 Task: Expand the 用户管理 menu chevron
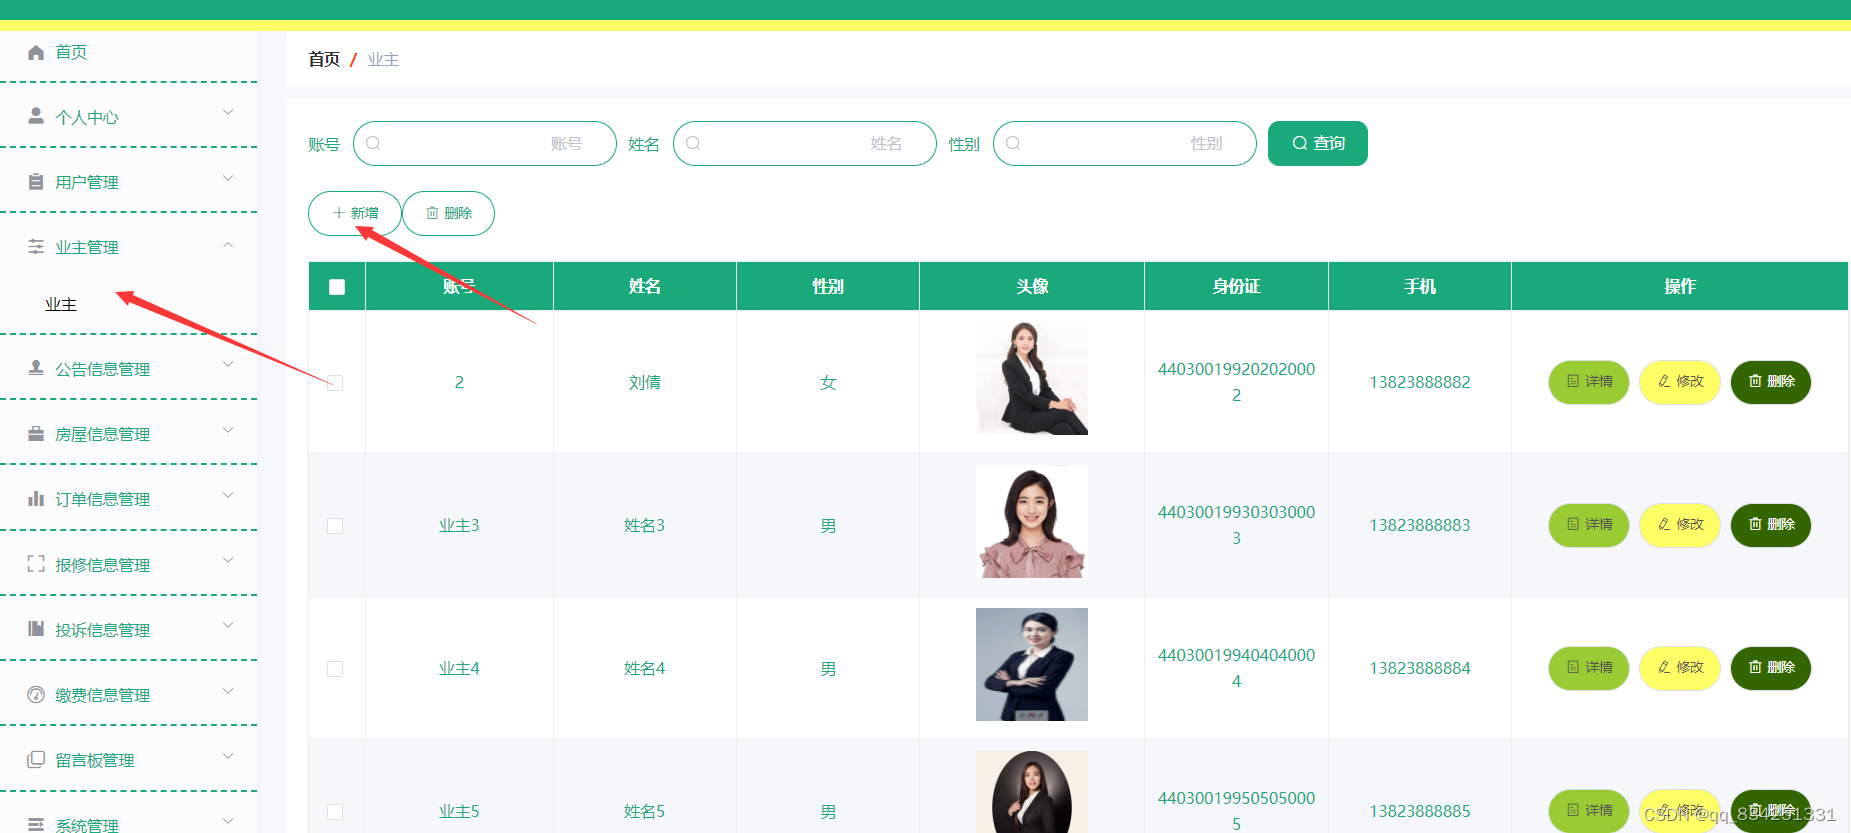[x=228, y=178]
